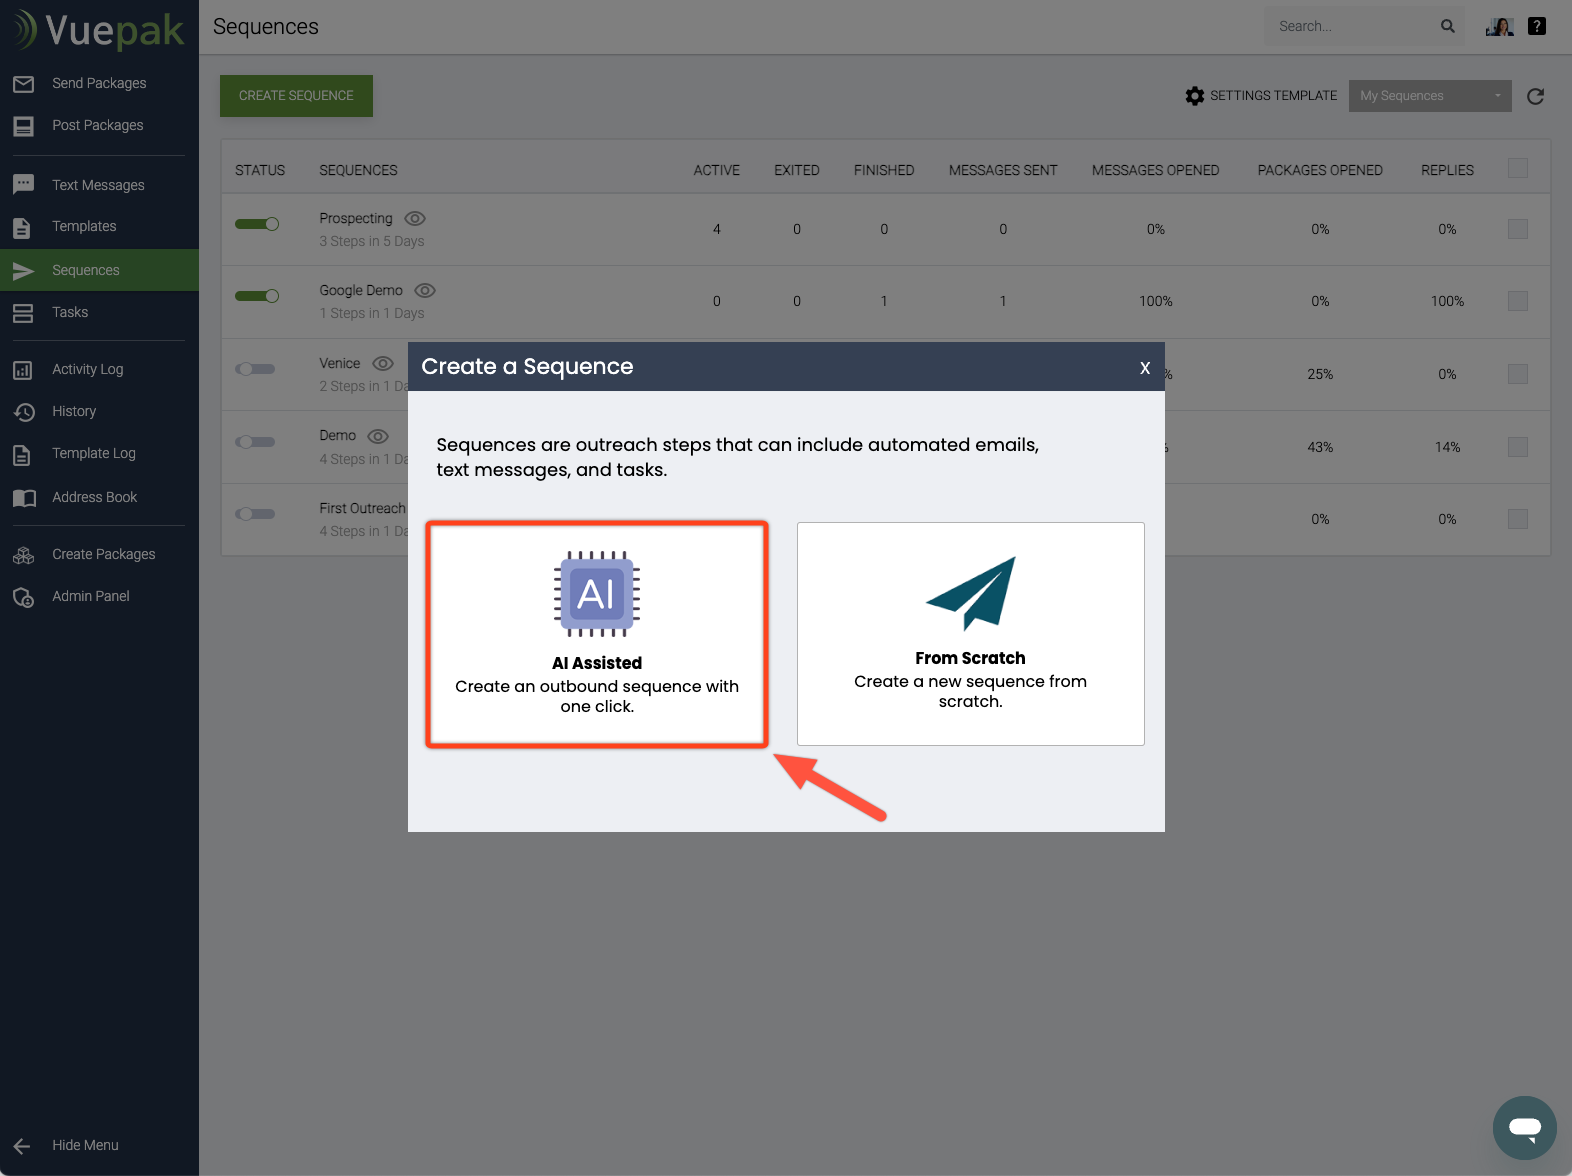Image resolution: width=1572 pixels, height=1176 pixels.
Task: Click the search magnifier icon
Action: pyautogui.click(x=1447, y=27)
